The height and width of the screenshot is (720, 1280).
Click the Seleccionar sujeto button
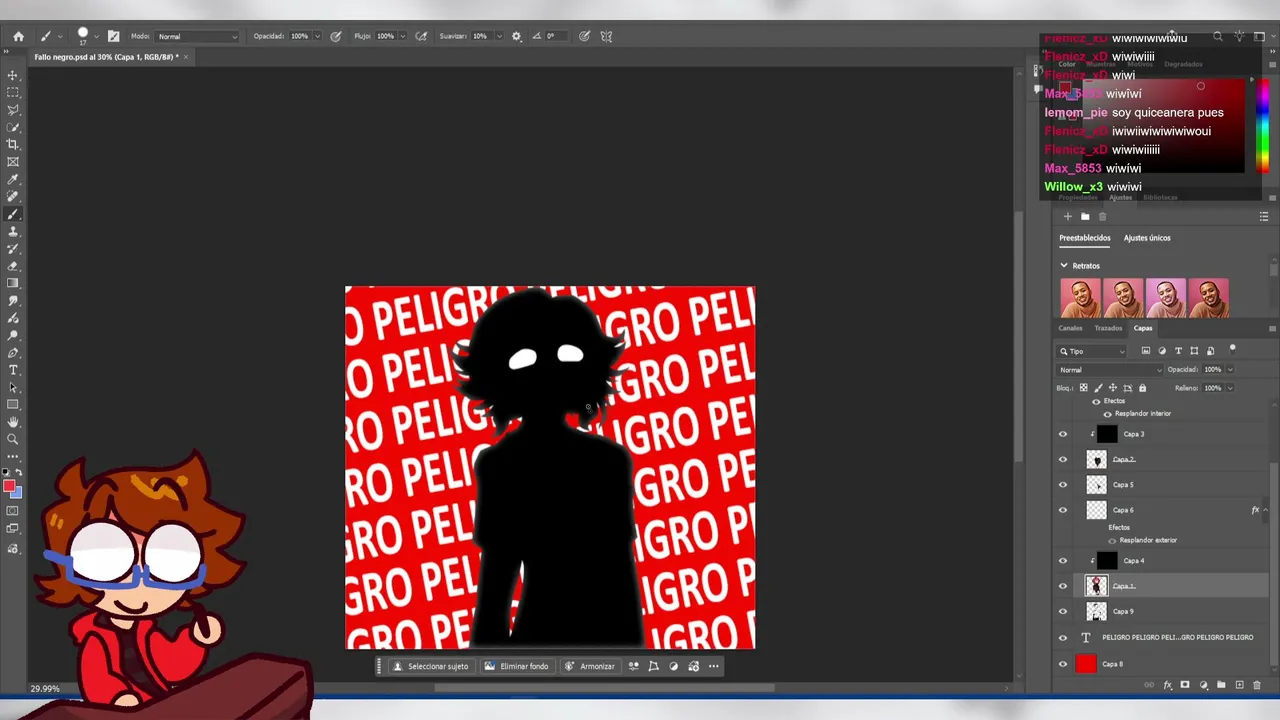(430, 666)
